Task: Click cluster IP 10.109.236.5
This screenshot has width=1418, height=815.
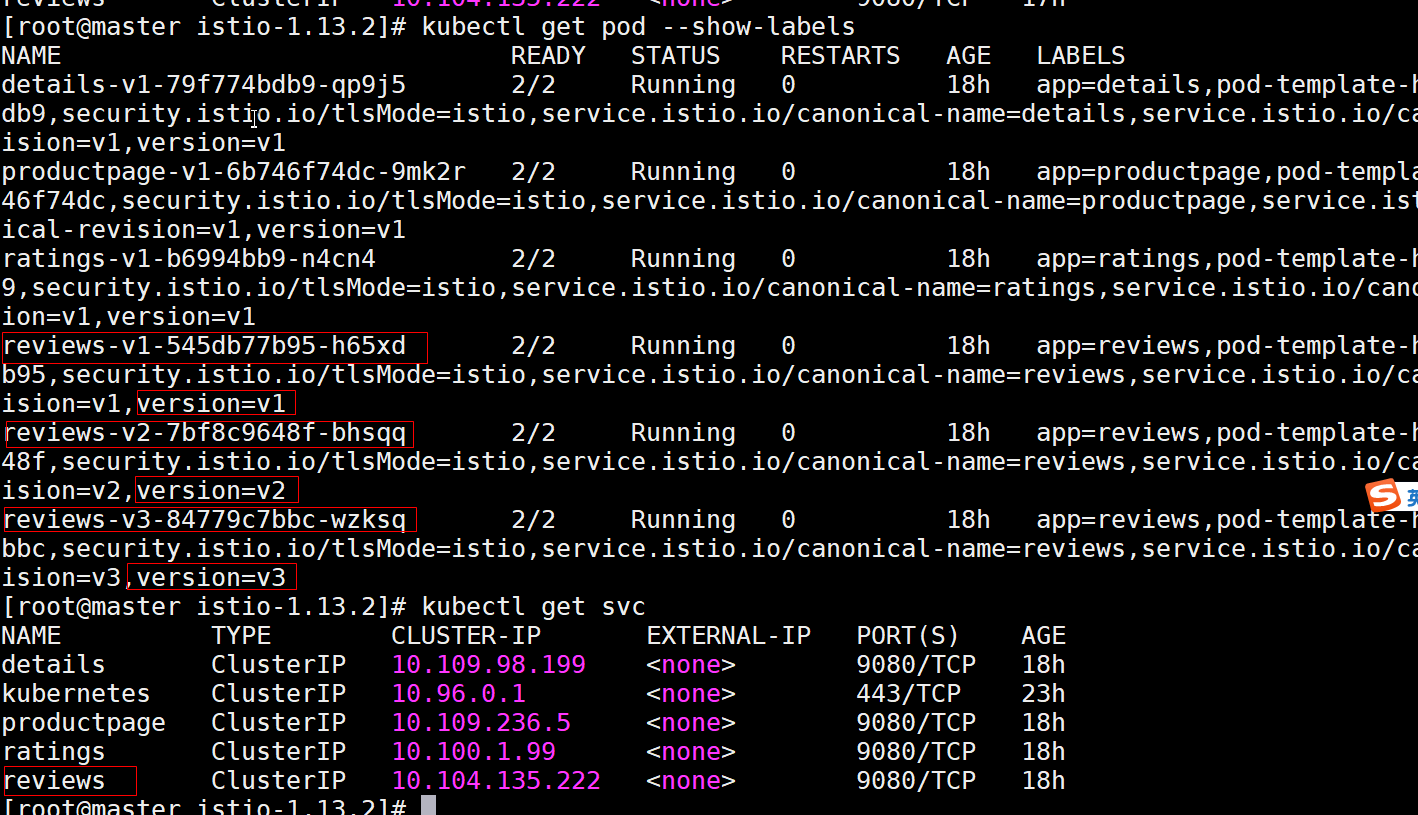Action: 481,723
